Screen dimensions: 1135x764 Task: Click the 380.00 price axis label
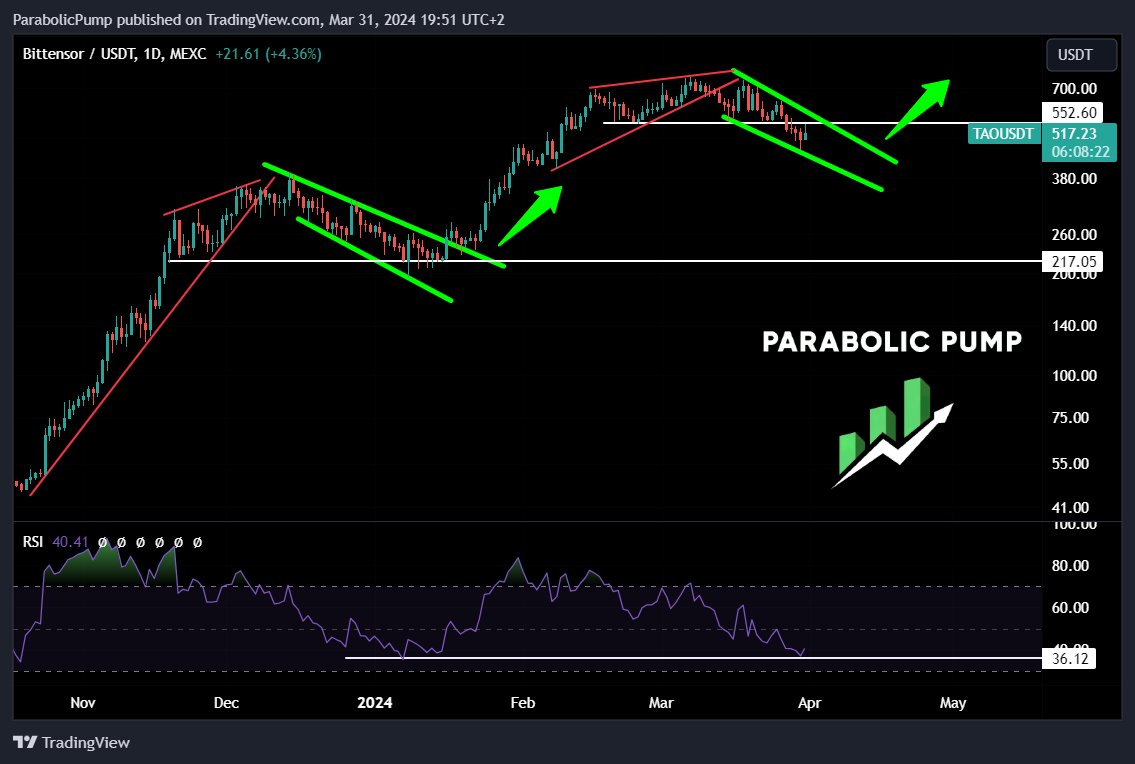click(x=1074, y=178)
